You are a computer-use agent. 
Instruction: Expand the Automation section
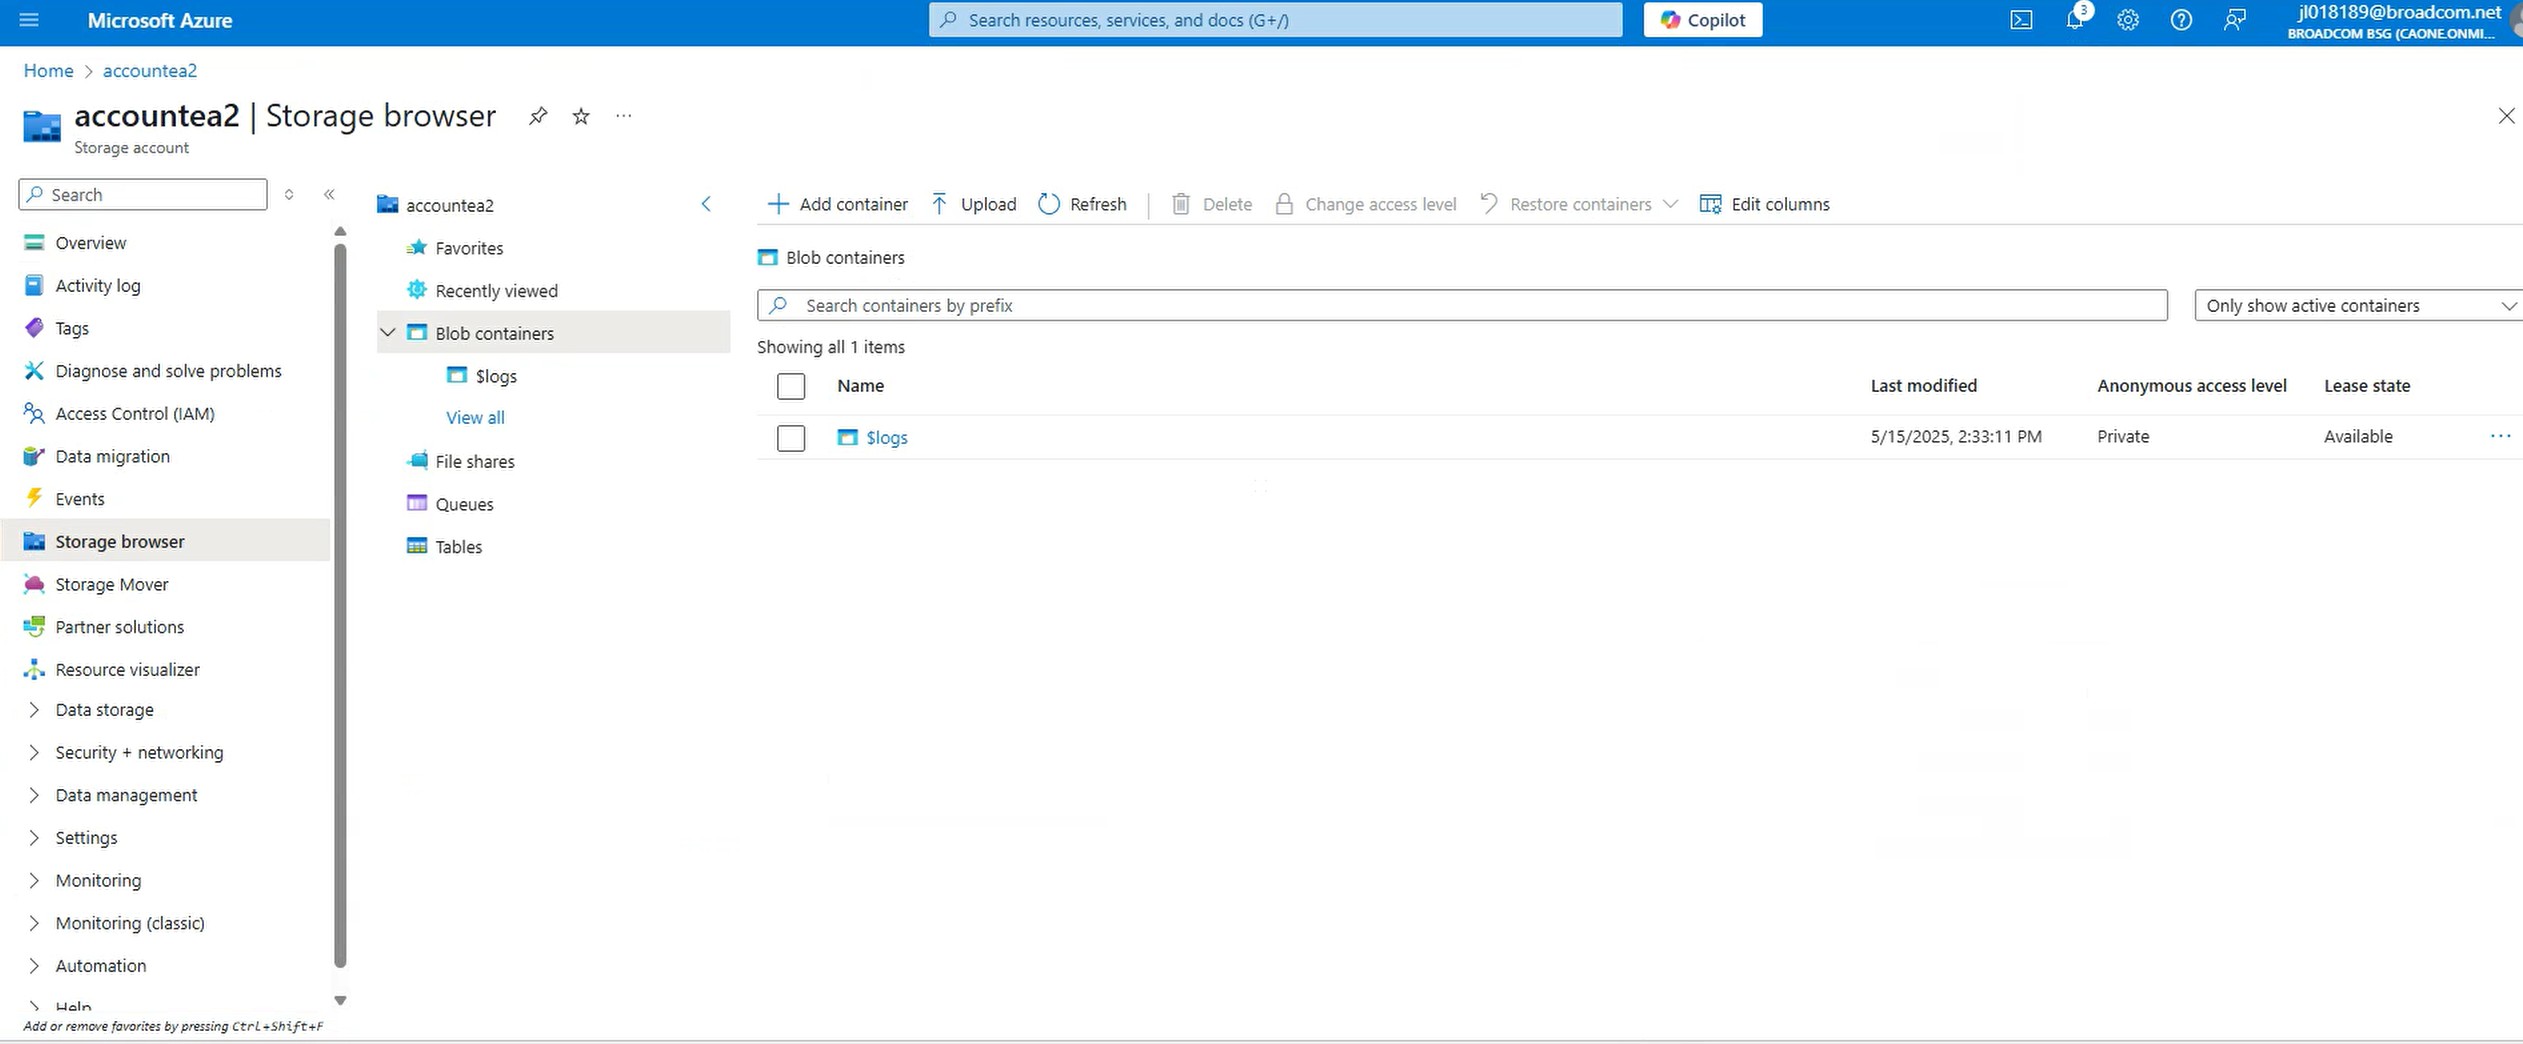pyautogui.click(x=34, y=966)
